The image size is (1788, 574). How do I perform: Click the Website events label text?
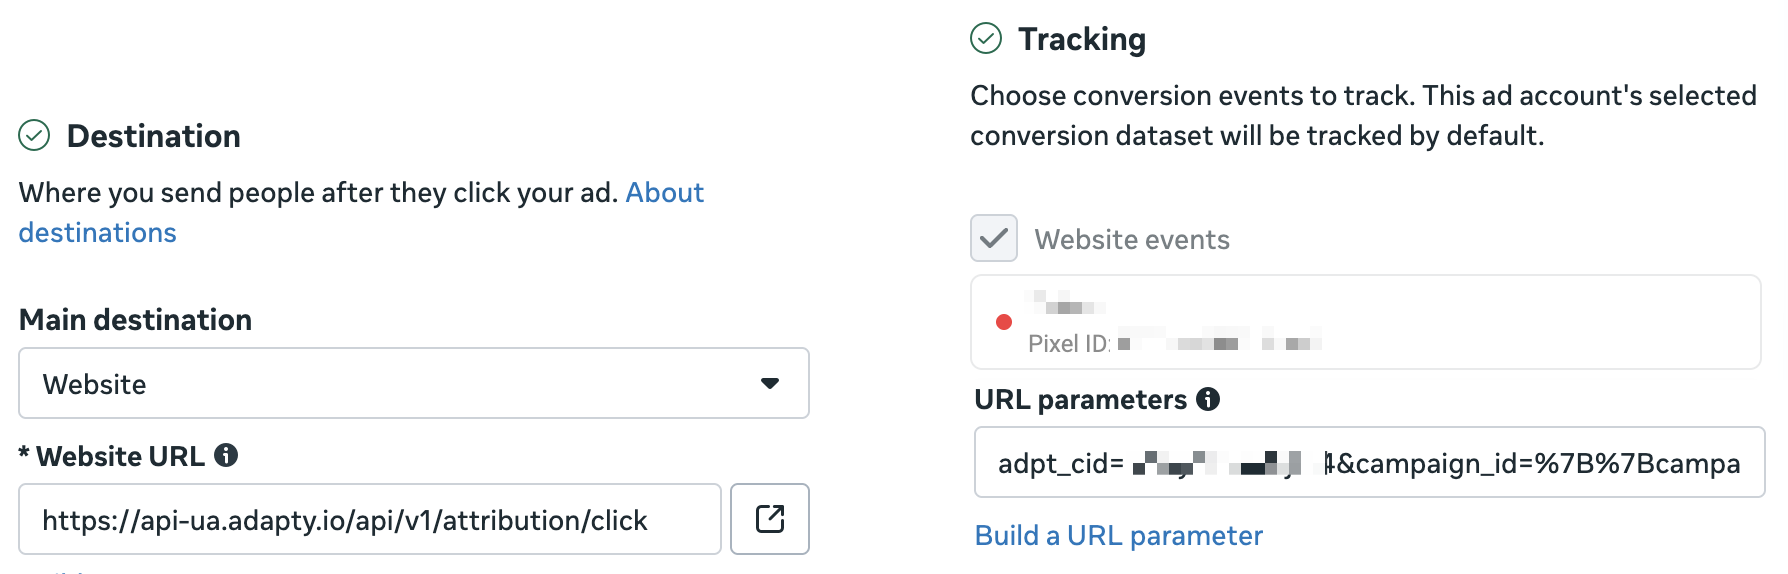(1132, 240)
